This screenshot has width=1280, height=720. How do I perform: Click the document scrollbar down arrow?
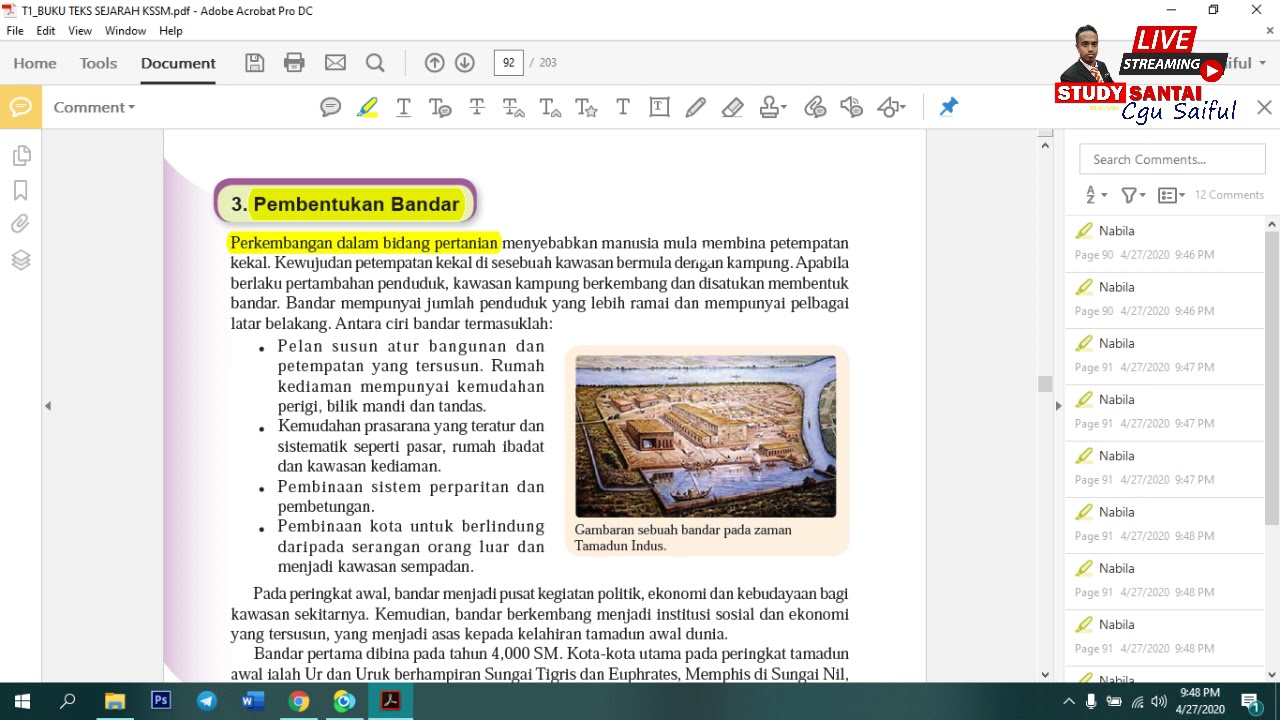1045,674
